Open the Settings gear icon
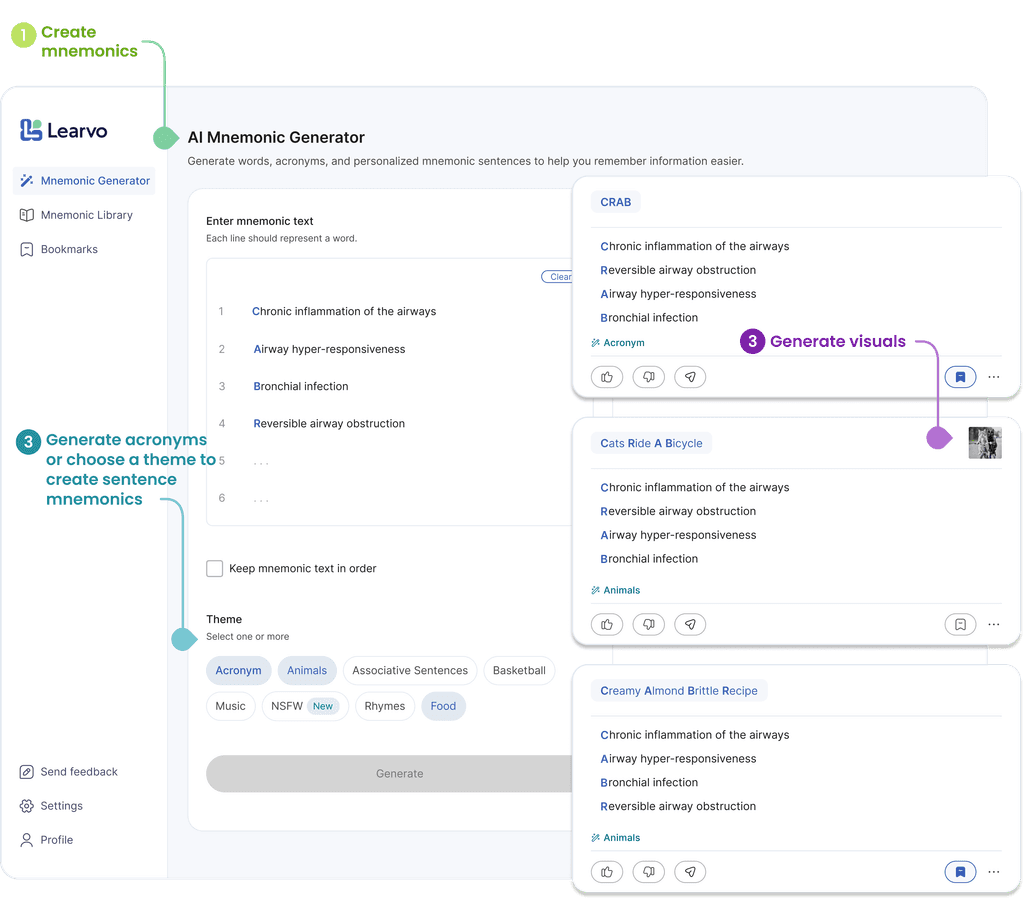The image size is (1024, 907). [x=26, y=806]
